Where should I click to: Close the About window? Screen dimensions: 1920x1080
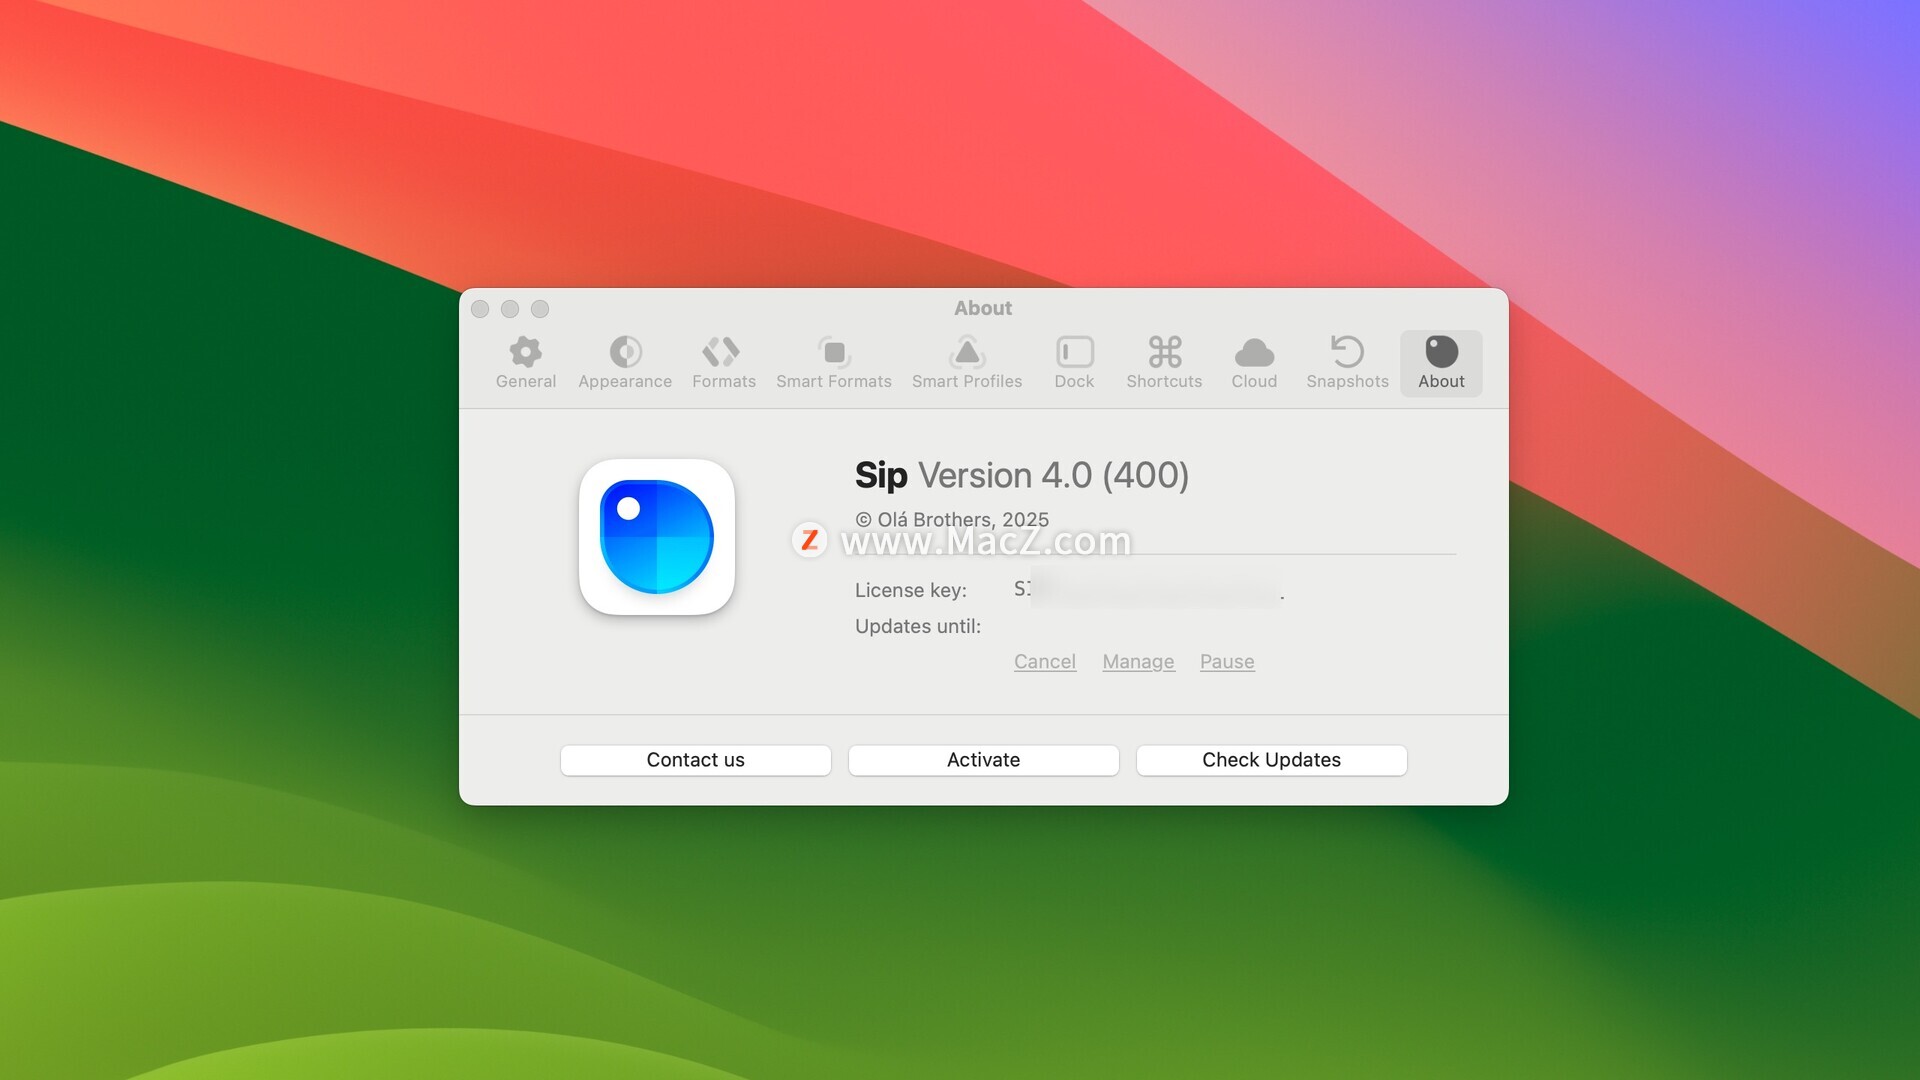tap(480, 309)
